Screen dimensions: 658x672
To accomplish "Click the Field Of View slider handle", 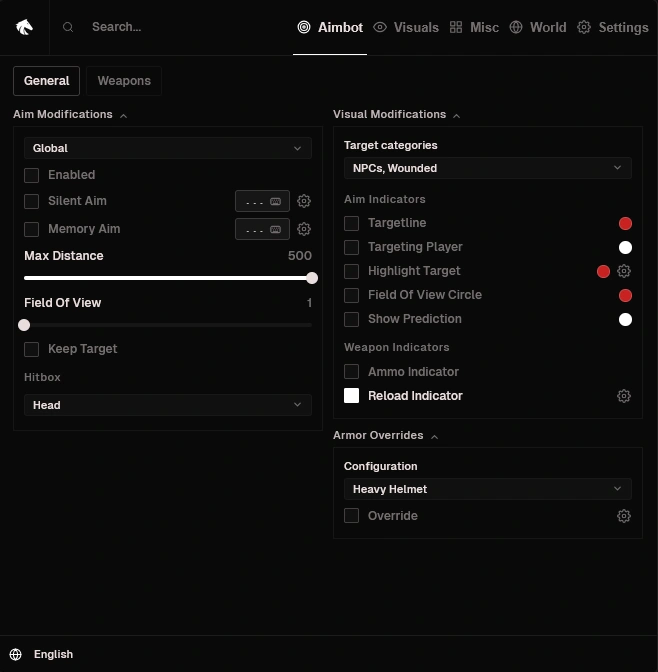I will click(x=24, y=325).
